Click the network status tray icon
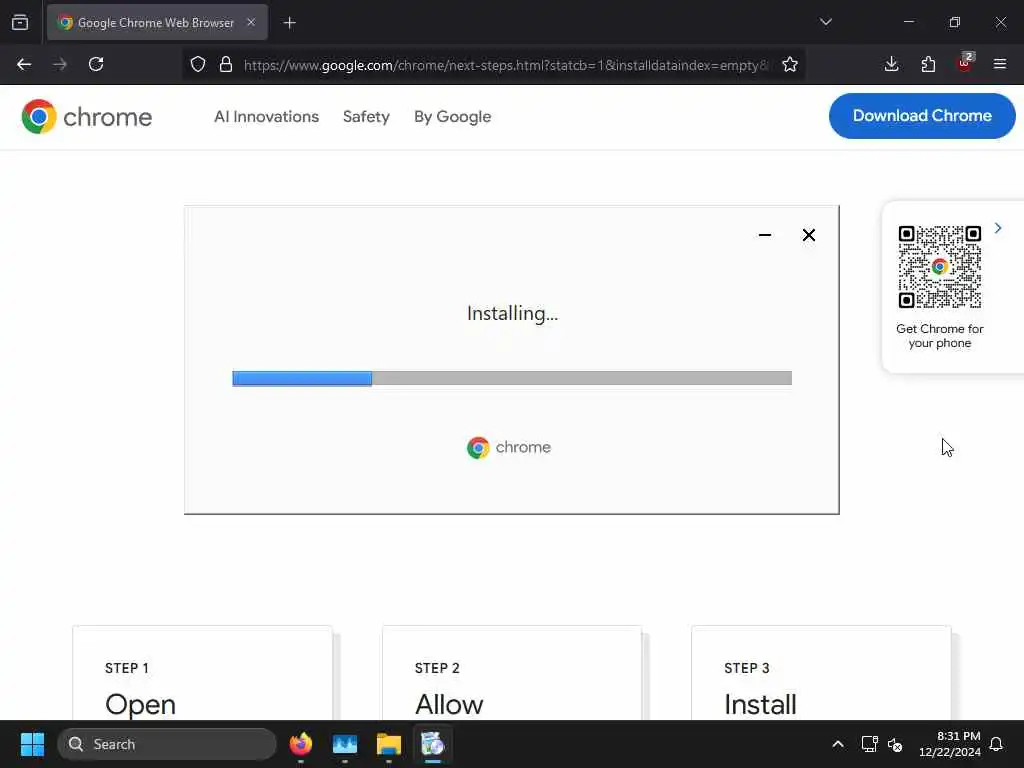 click(x=869, y=744)
